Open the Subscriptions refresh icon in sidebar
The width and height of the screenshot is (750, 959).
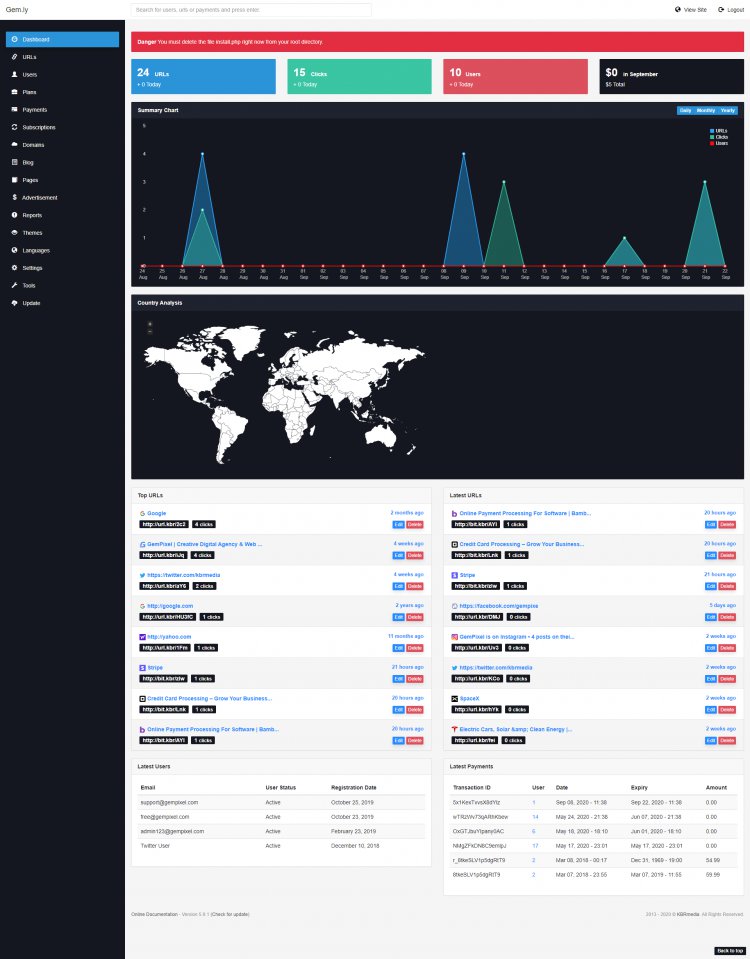pyautogui.click(x=15, y=127)
